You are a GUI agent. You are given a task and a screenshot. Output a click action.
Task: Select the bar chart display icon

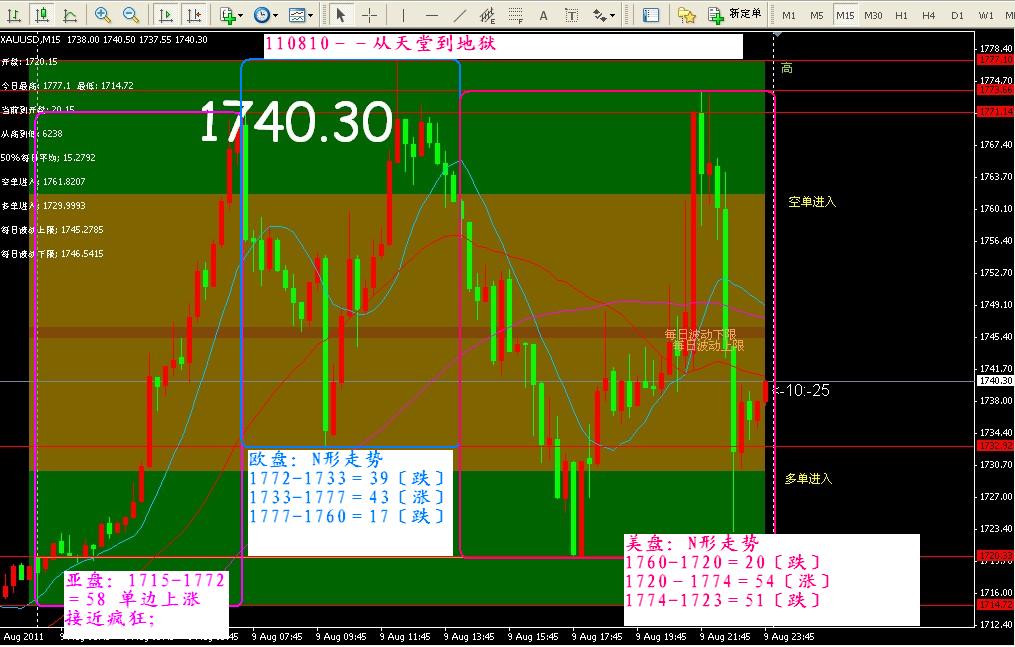pyautogui.click(x=13, y=15)
